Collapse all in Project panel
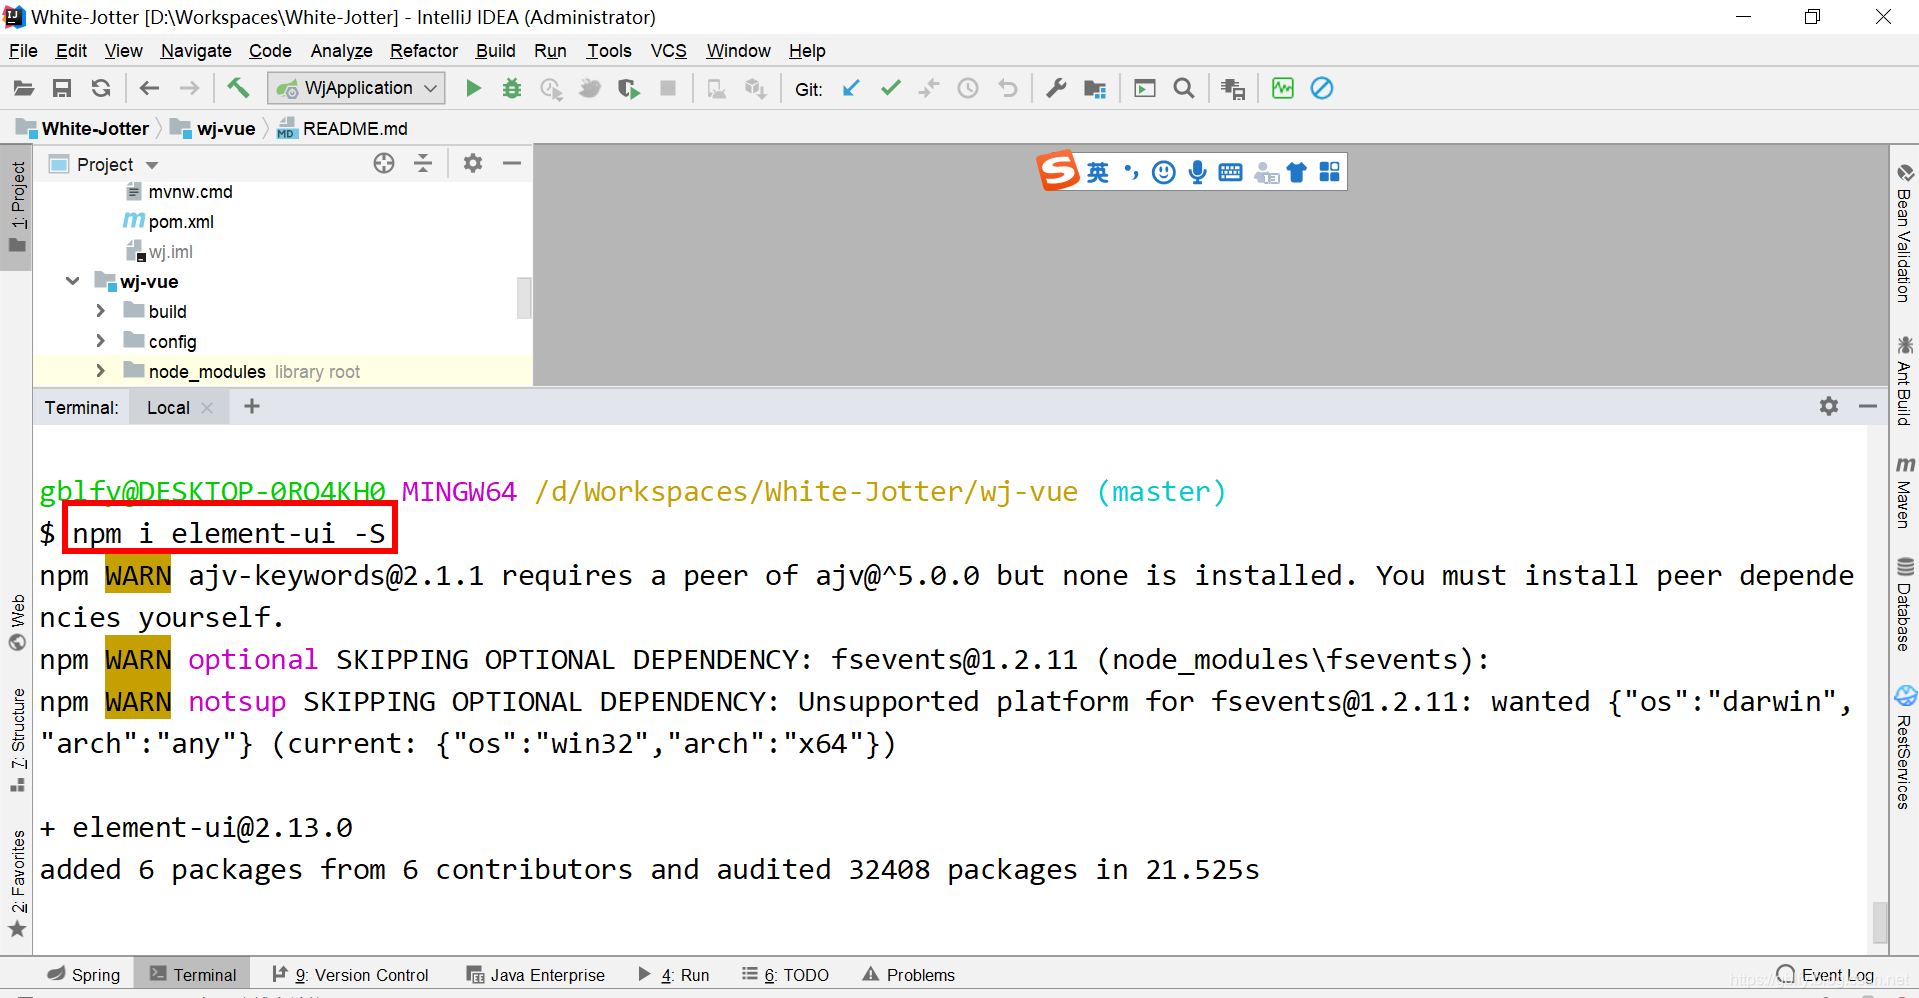Image resolution: width=1919 pixels, height=998 pixels. tap(423, 164)
